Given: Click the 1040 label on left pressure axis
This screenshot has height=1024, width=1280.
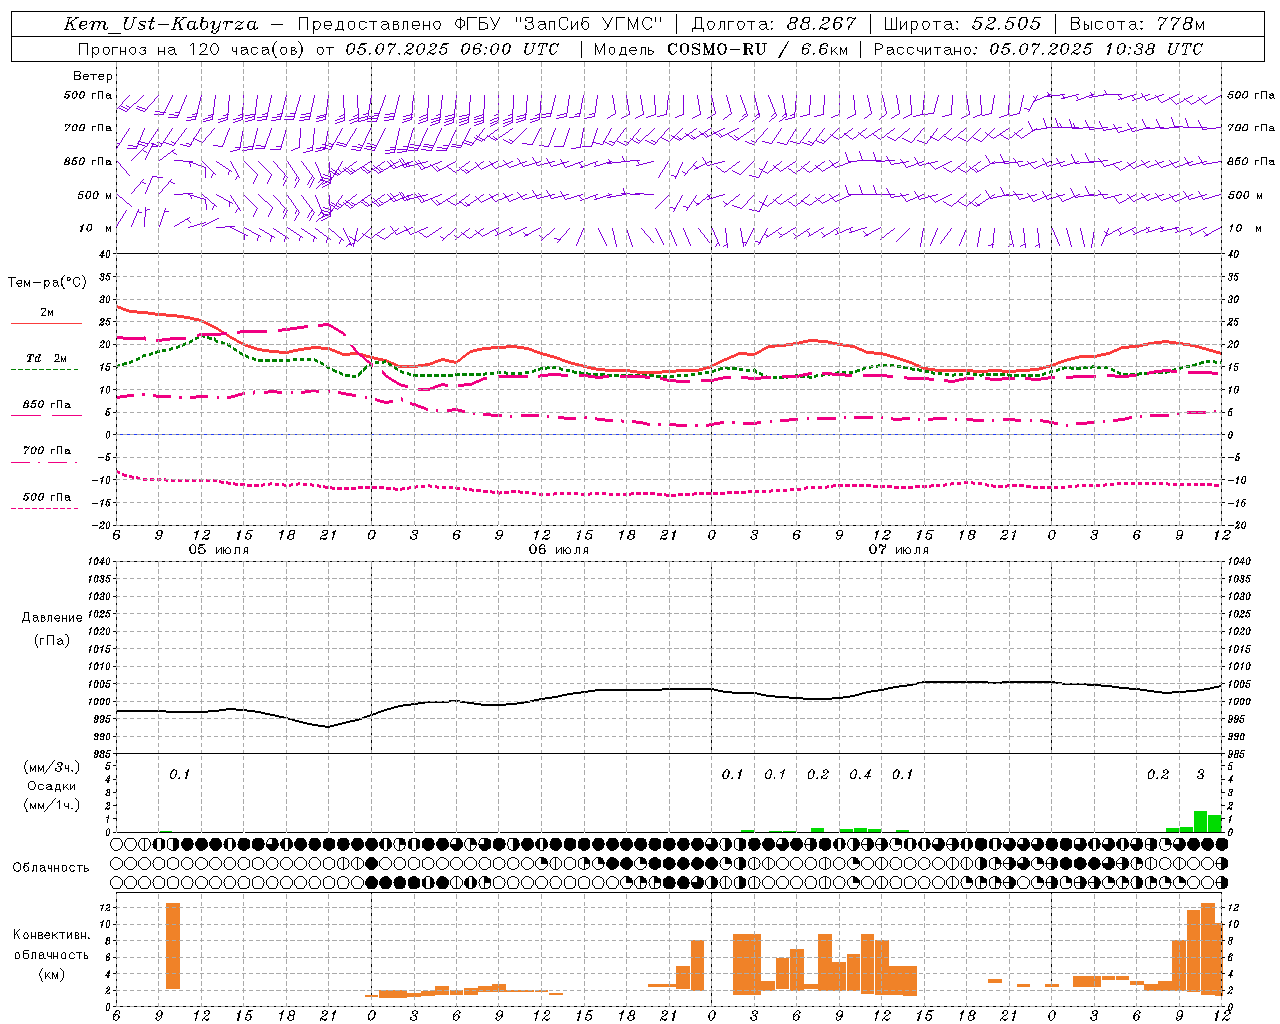Looking at the screenshot, I should click(x=99, y=561).
